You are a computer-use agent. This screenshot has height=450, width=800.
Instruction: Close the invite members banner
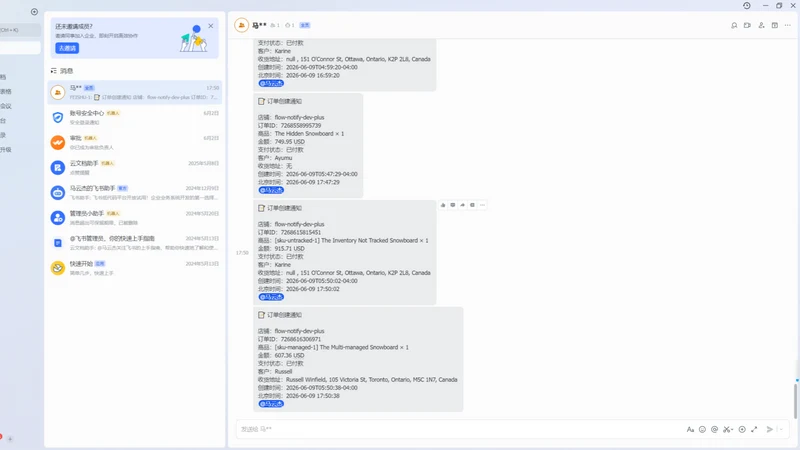(211, 26)
